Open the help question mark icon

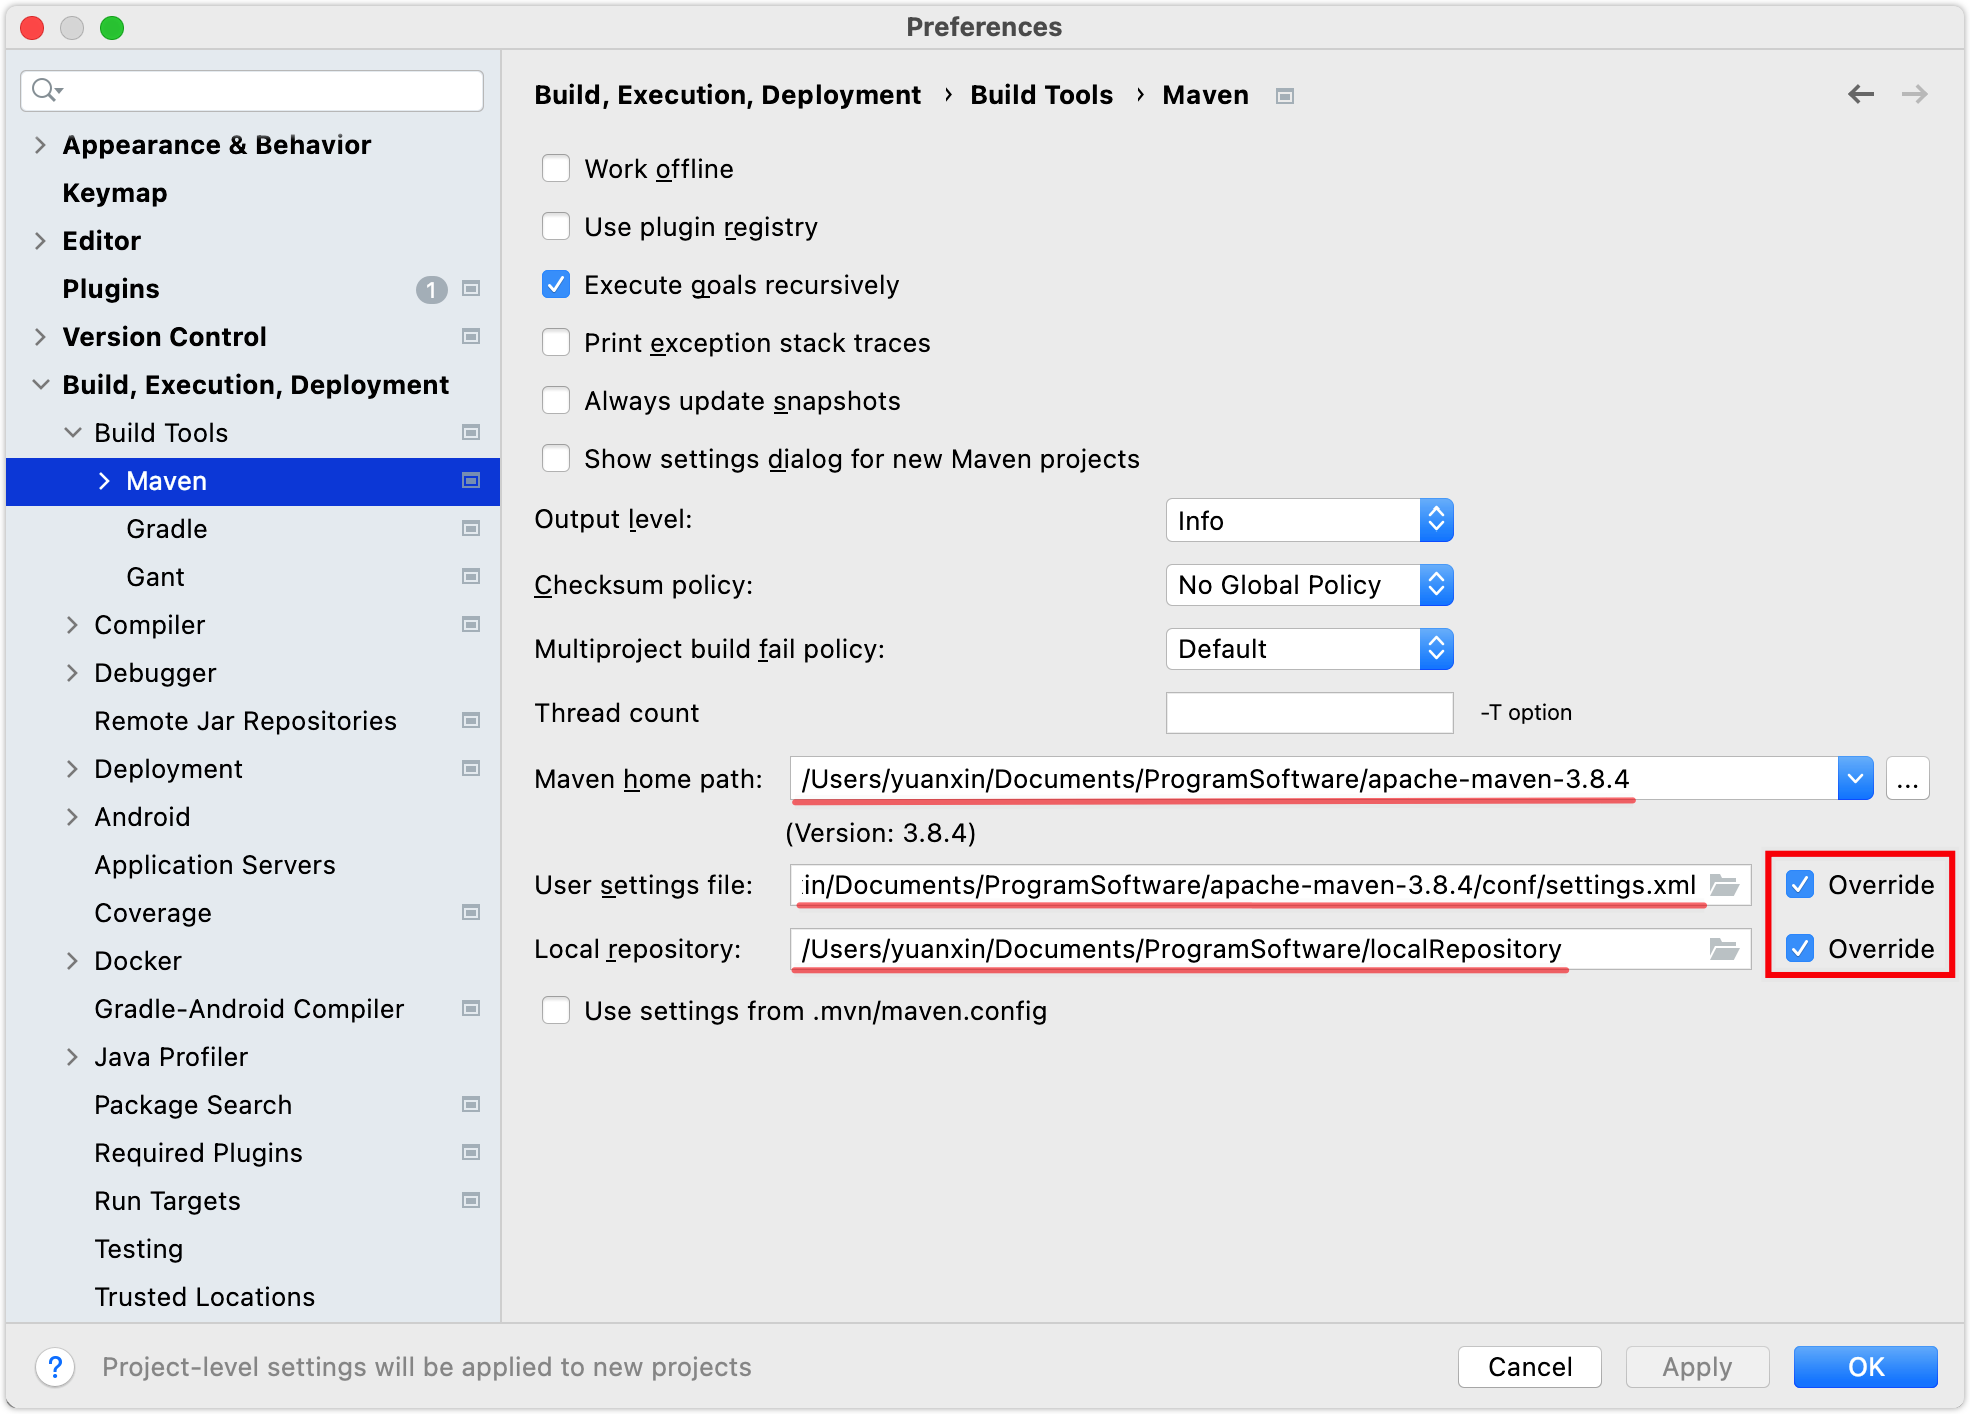point(55,1366)
